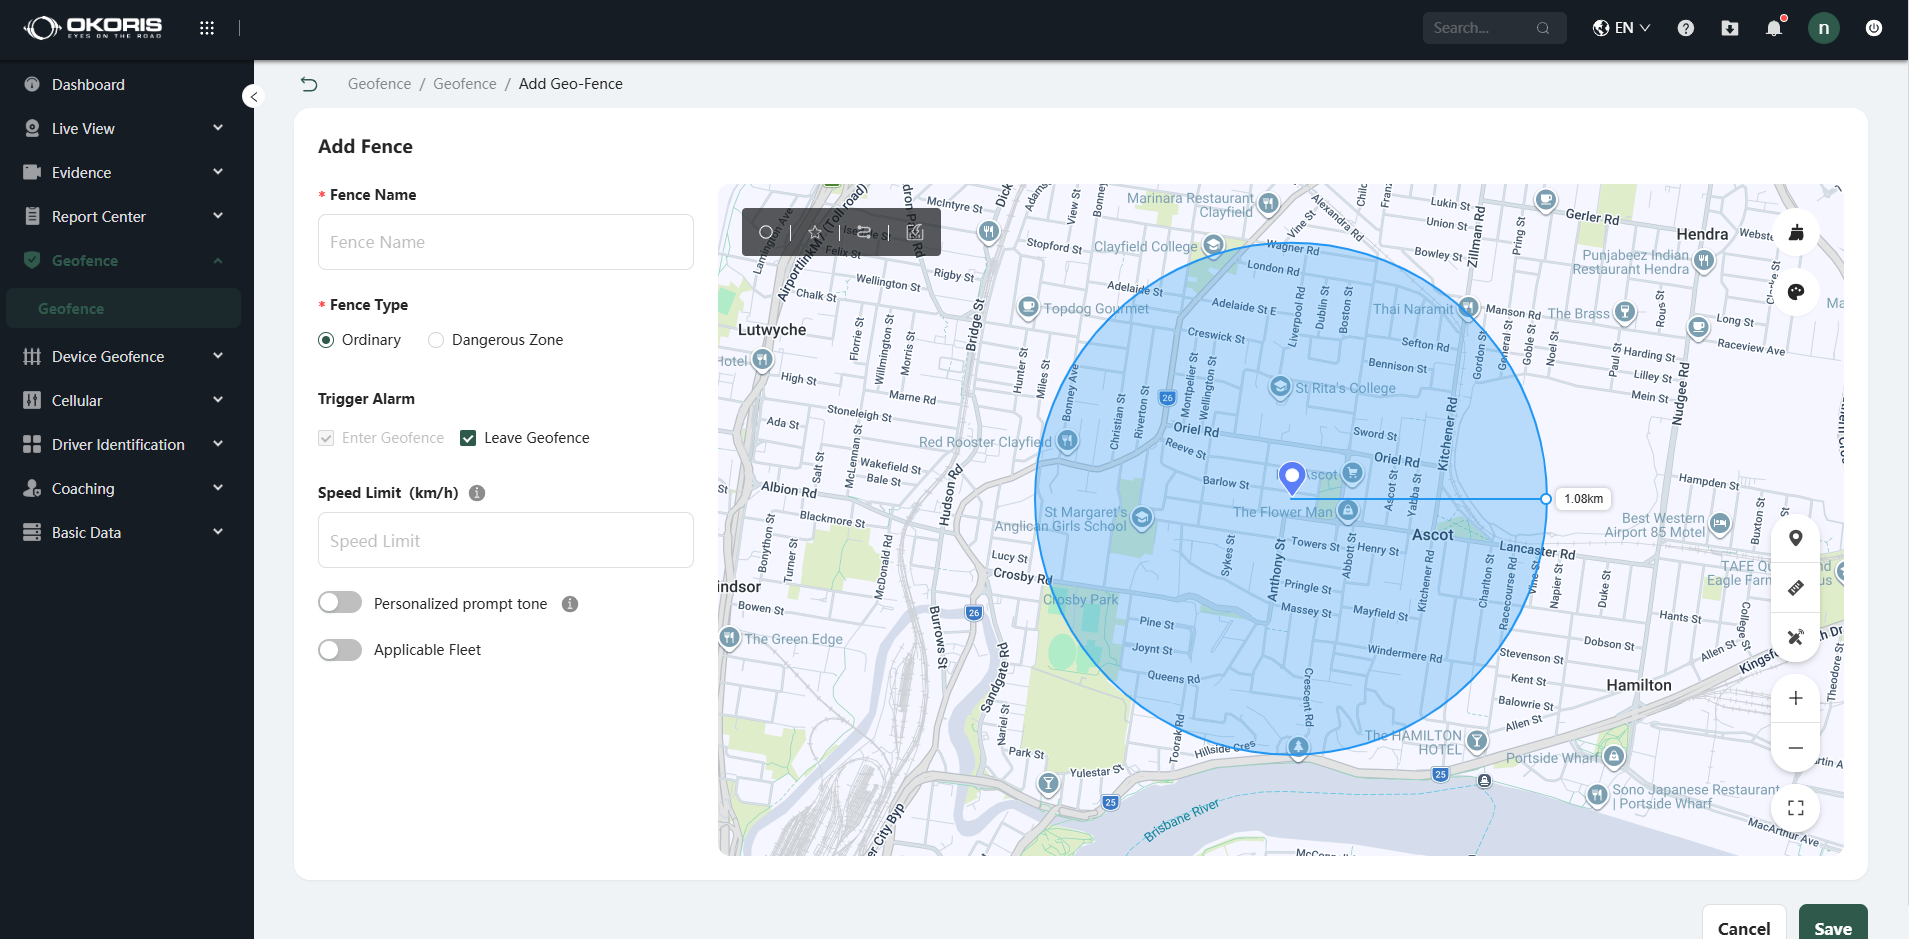Select the route line drawing tool
The width and height of the screenshot is (1909, 939).
863,232
